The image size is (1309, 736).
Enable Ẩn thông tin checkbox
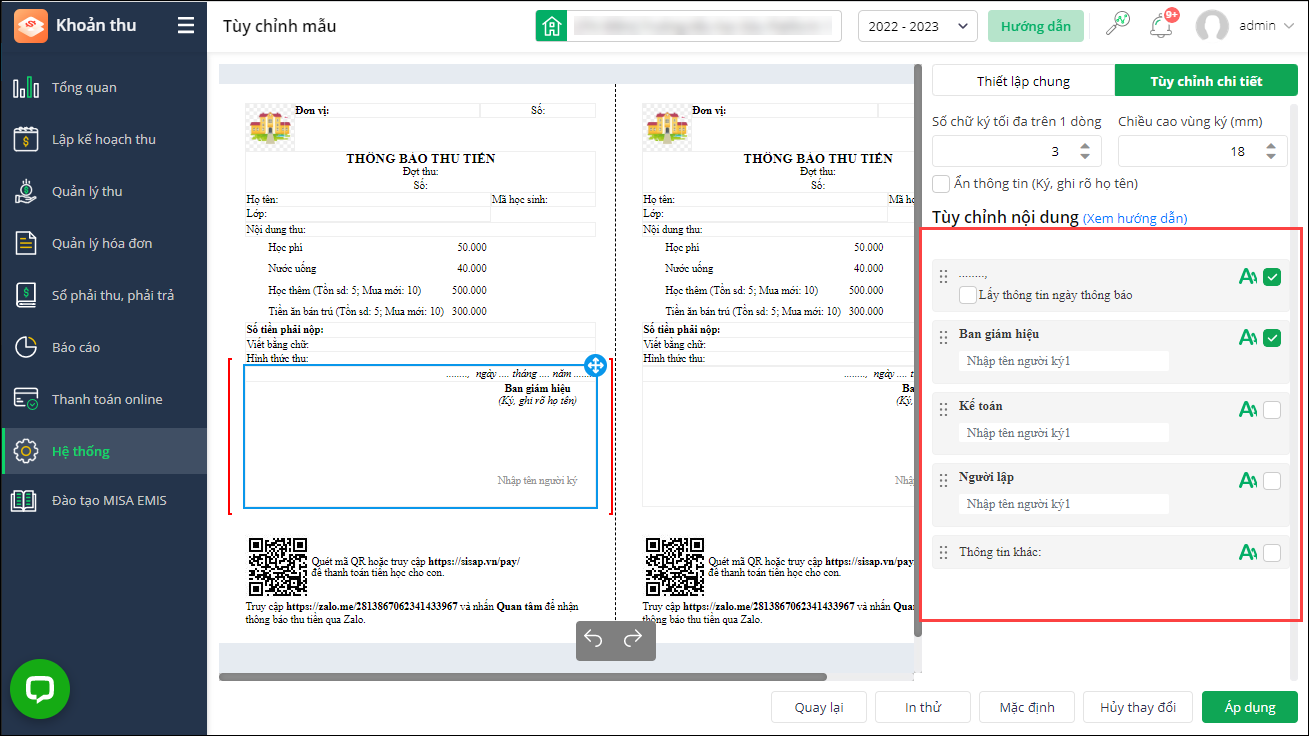[x=940, y=184]
